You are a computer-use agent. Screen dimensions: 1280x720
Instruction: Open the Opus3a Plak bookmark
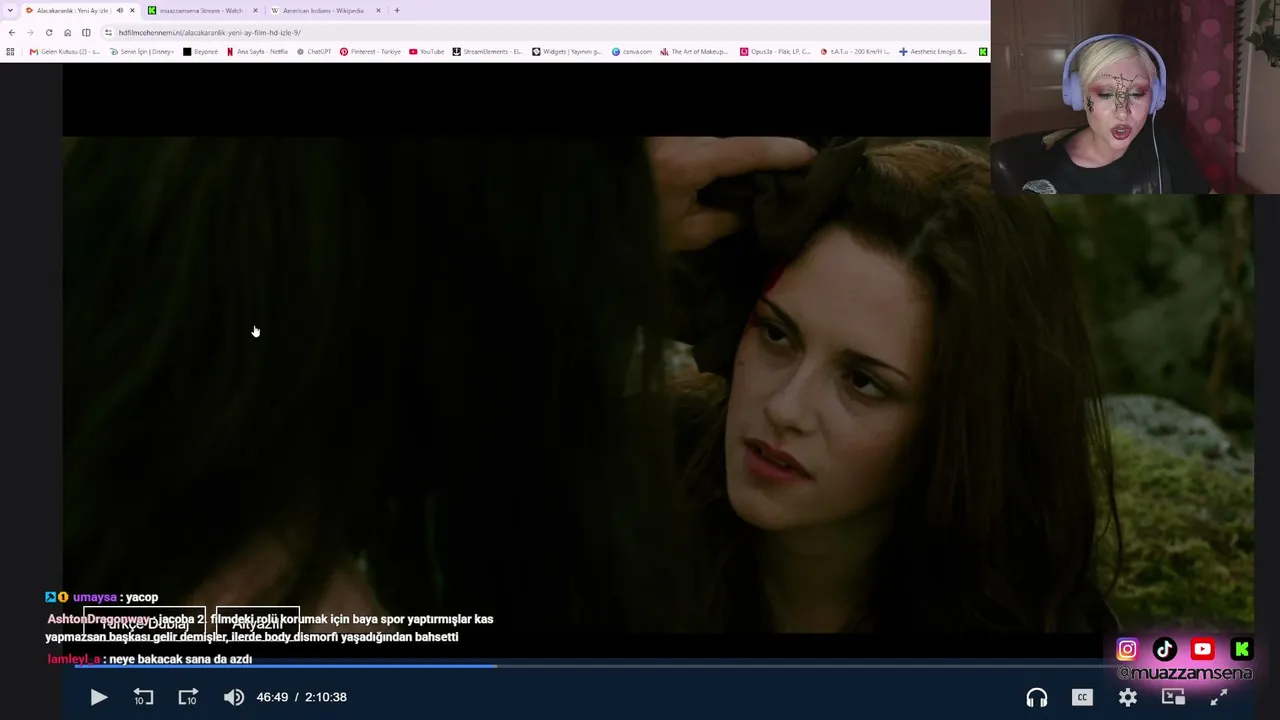[775, 51]
